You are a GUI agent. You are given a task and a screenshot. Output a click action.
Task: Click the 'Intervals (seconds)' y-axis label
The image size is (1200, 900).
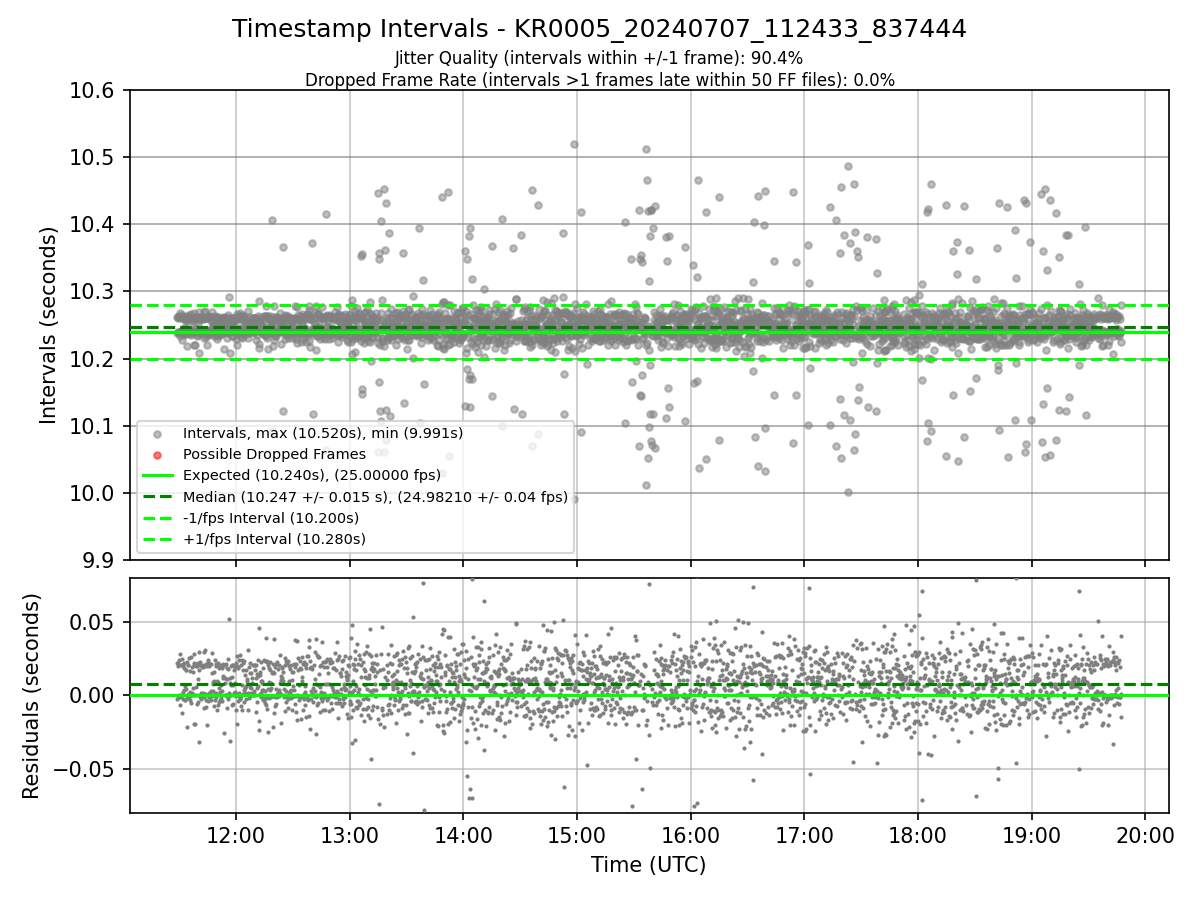pyautogui.click(x=49, y=325)
